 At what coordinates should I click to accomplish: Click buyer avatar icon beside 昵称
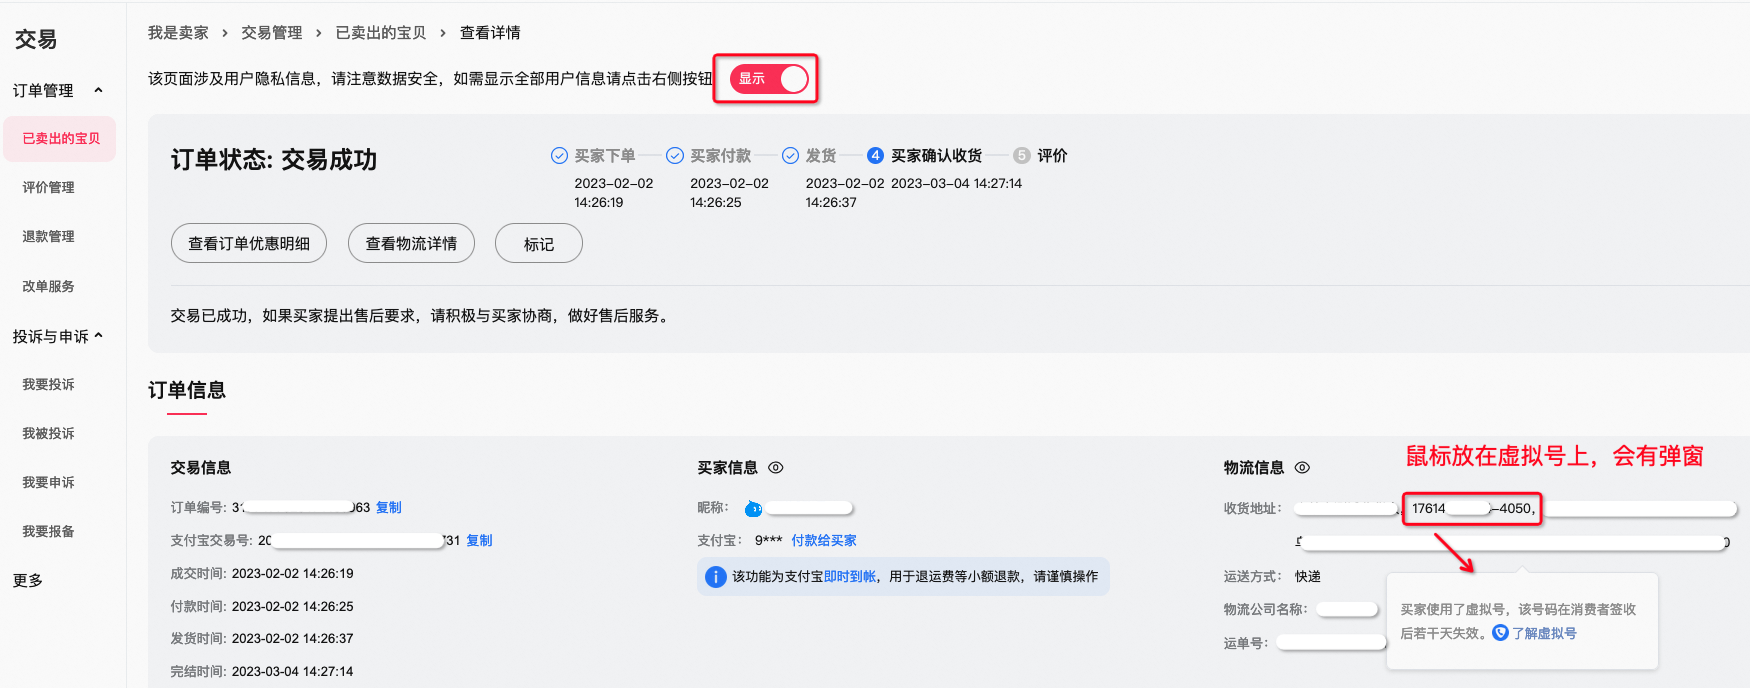[754, 509]
